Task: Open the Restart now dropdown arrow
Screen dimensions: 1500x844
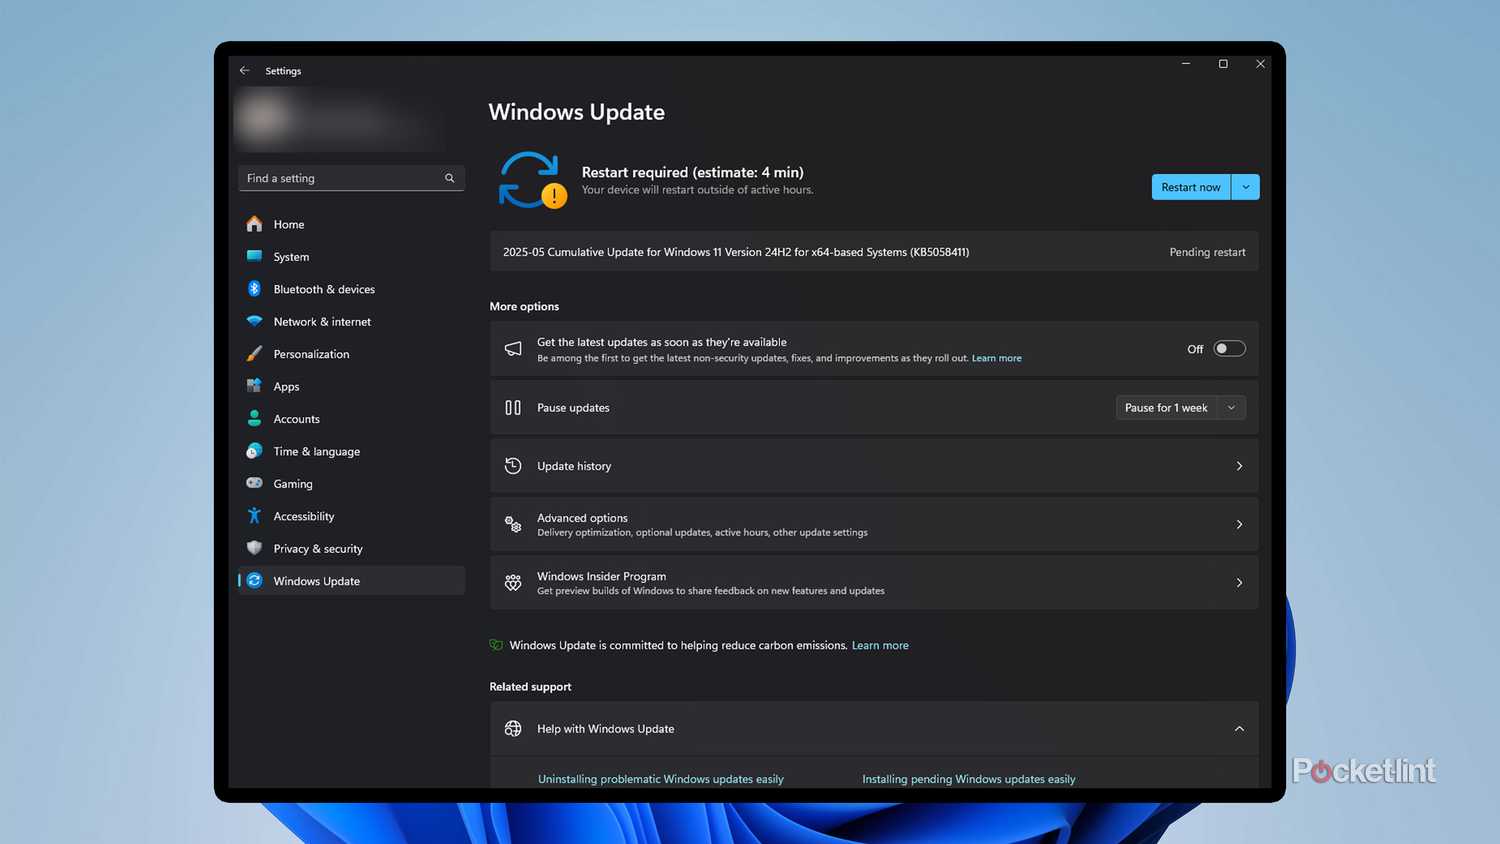Action: click(1245, 186)
